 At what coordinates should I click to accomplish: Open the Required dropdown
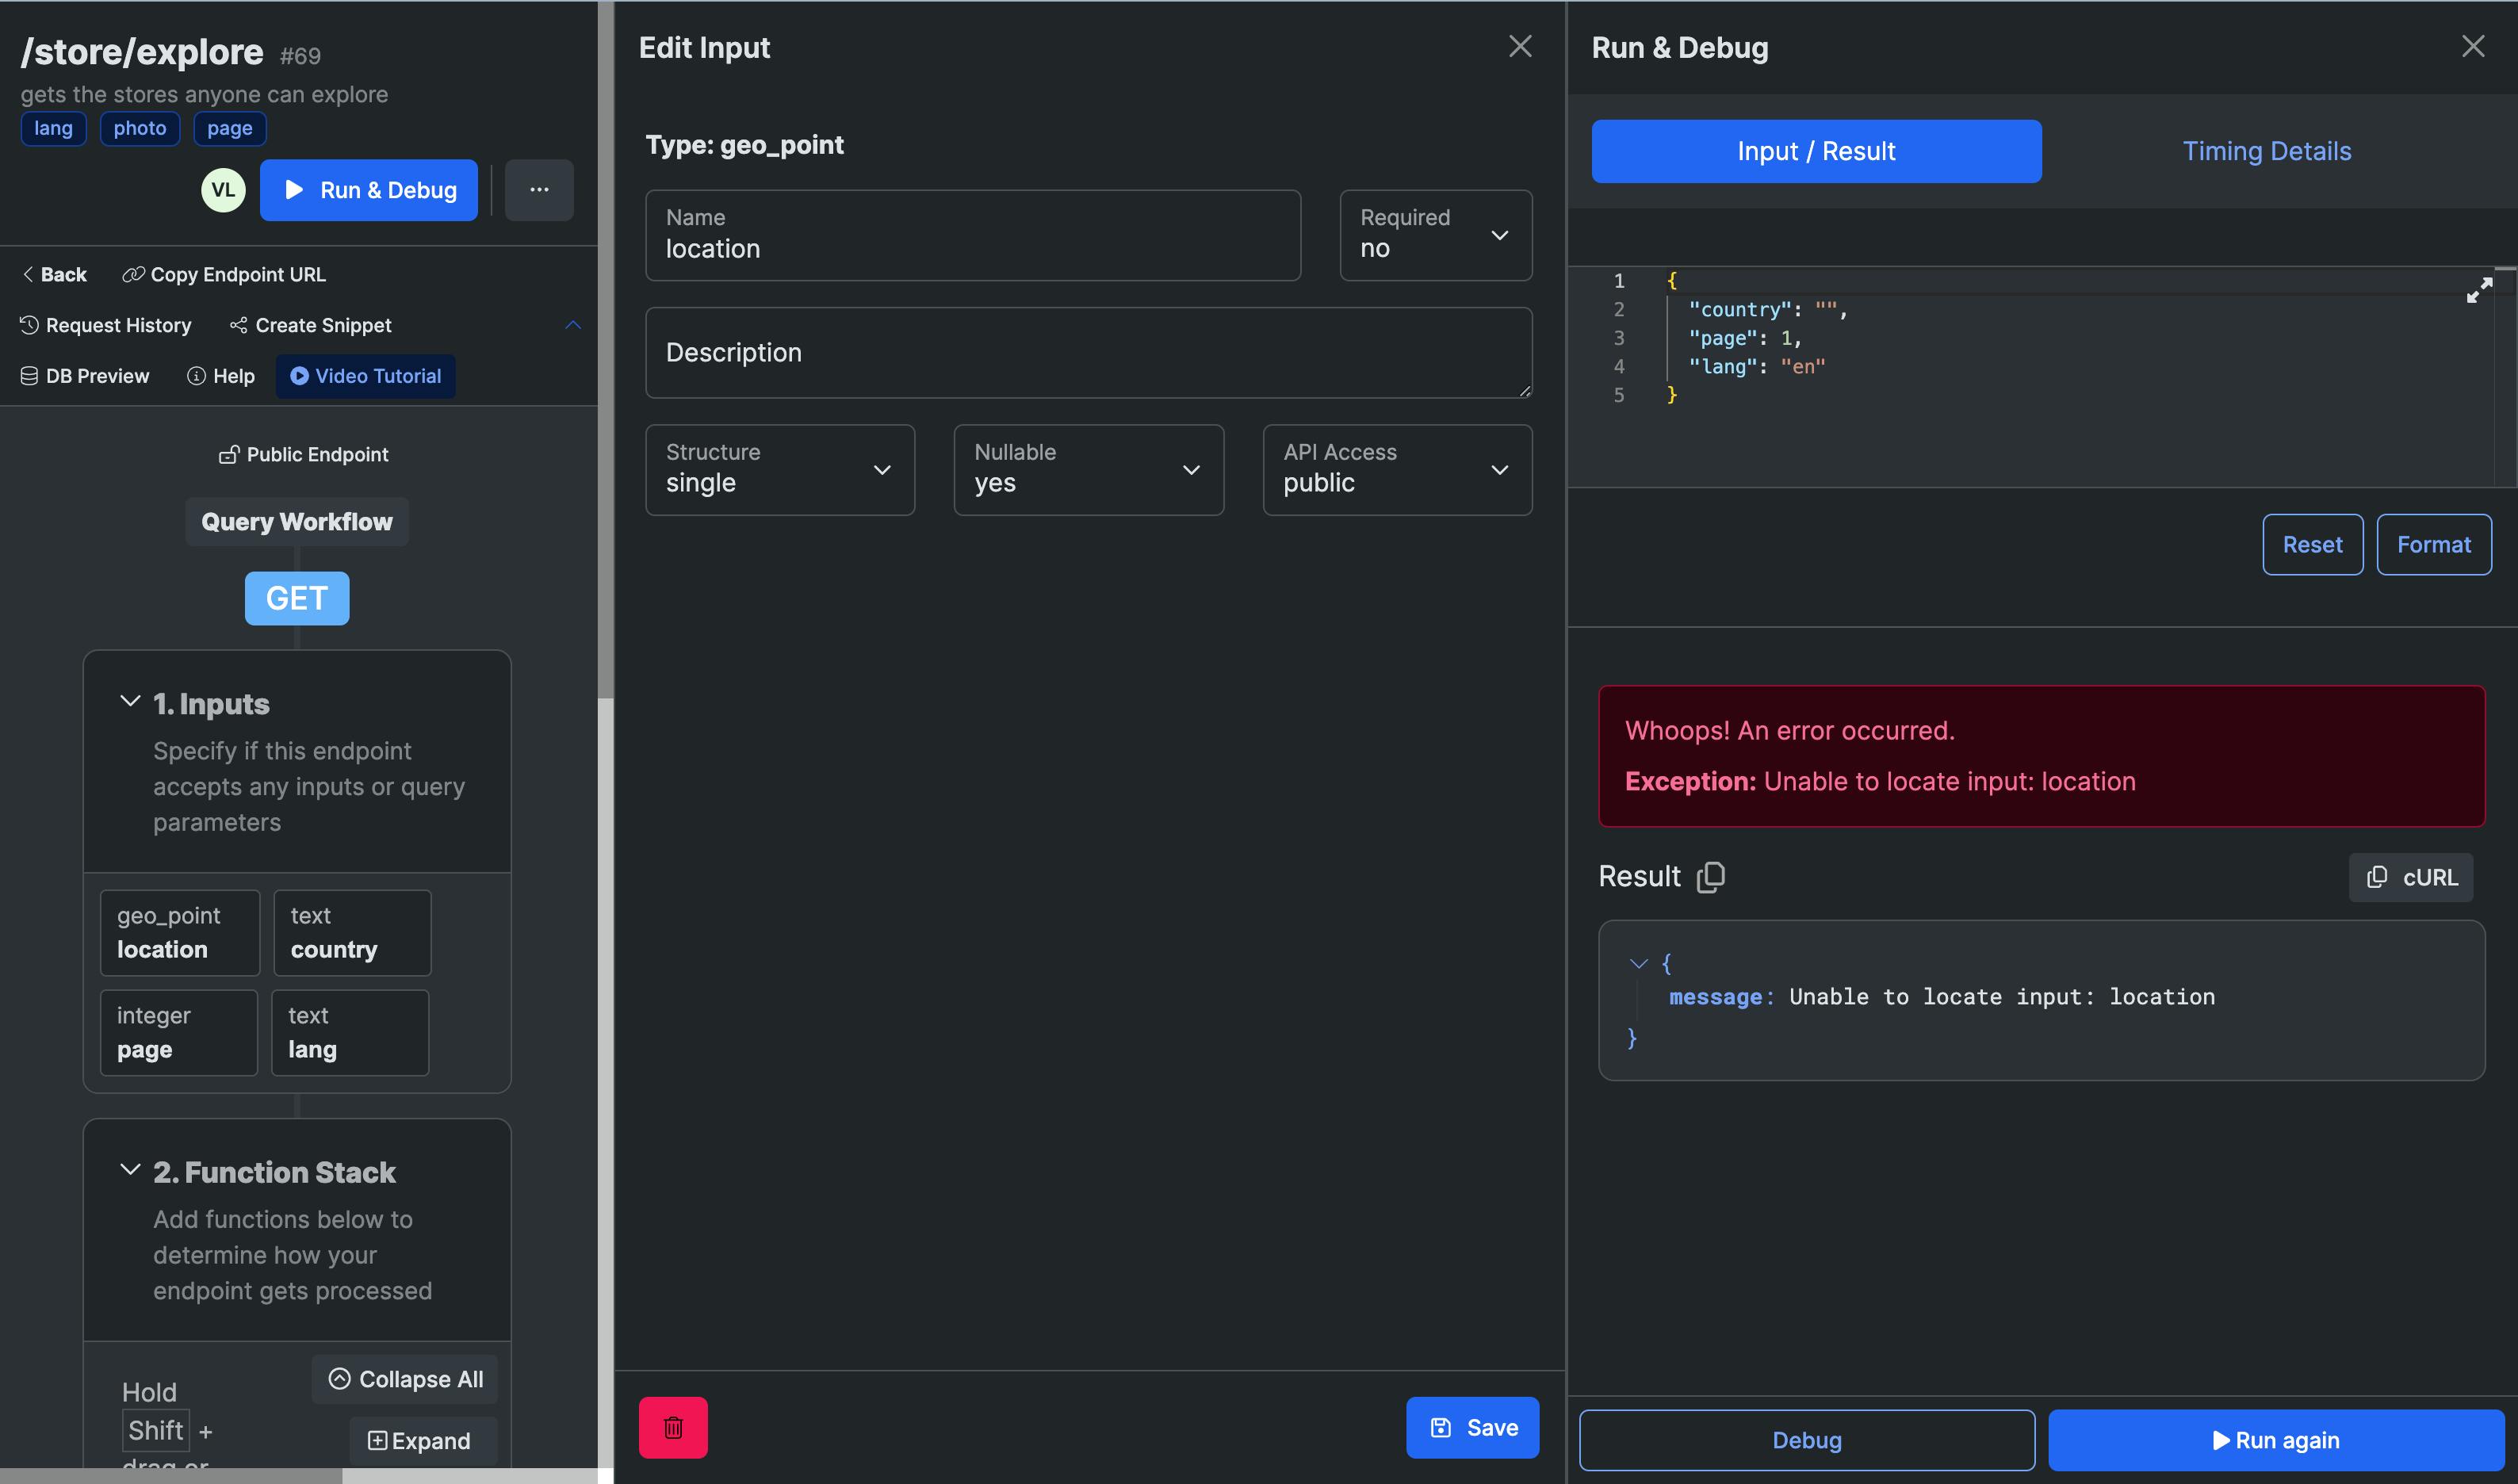pyautogui.click(x=1435, y=235)
